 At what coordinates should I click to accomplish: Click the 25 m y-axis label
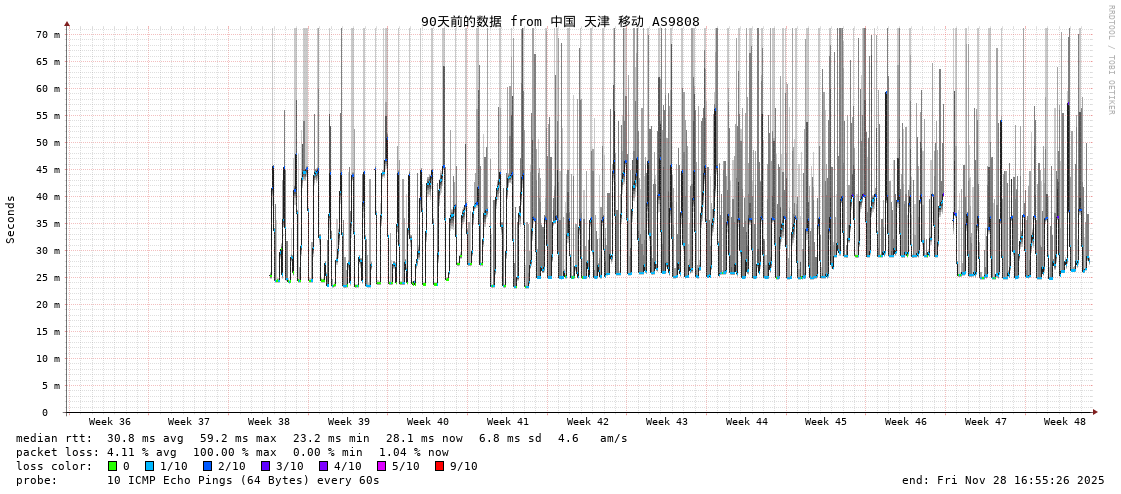click(49, 278)
